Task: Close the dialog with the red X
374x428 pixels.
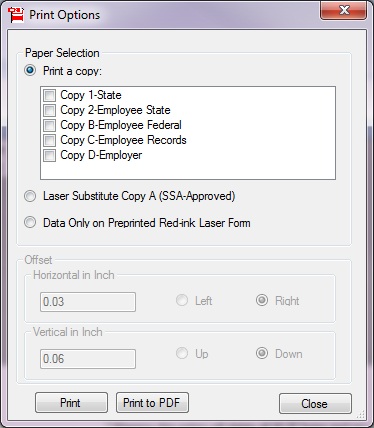Action: tap(344, 11)
